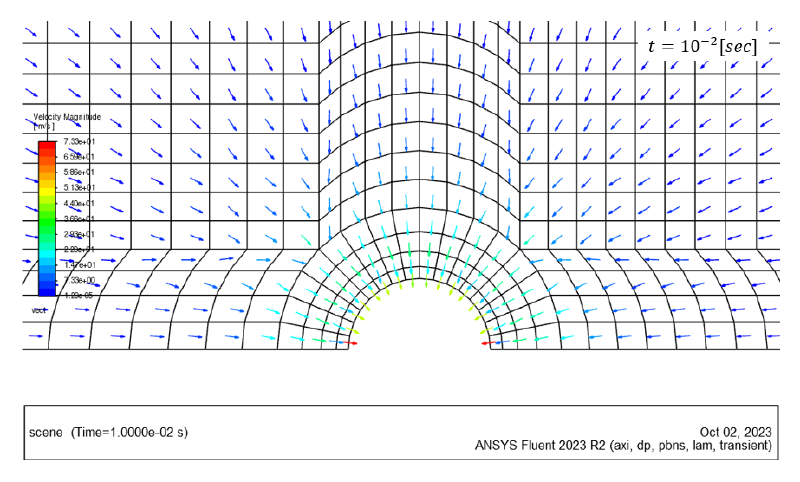Click the red band of the velocity colorbar
800x482 pixels.
[46, 147]
